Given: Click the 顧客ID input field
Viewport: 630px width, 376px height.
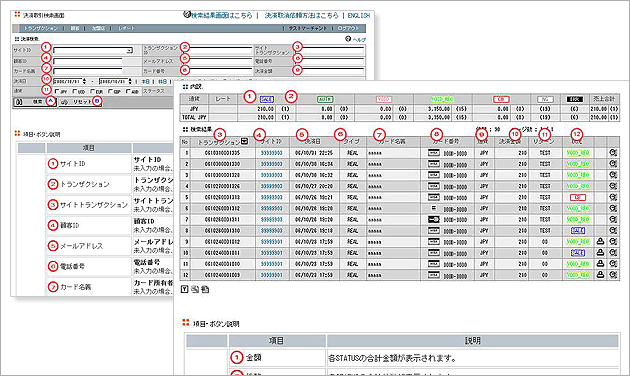Looking at the screenshot, I should pyautogui.click(x=88, y=61).
